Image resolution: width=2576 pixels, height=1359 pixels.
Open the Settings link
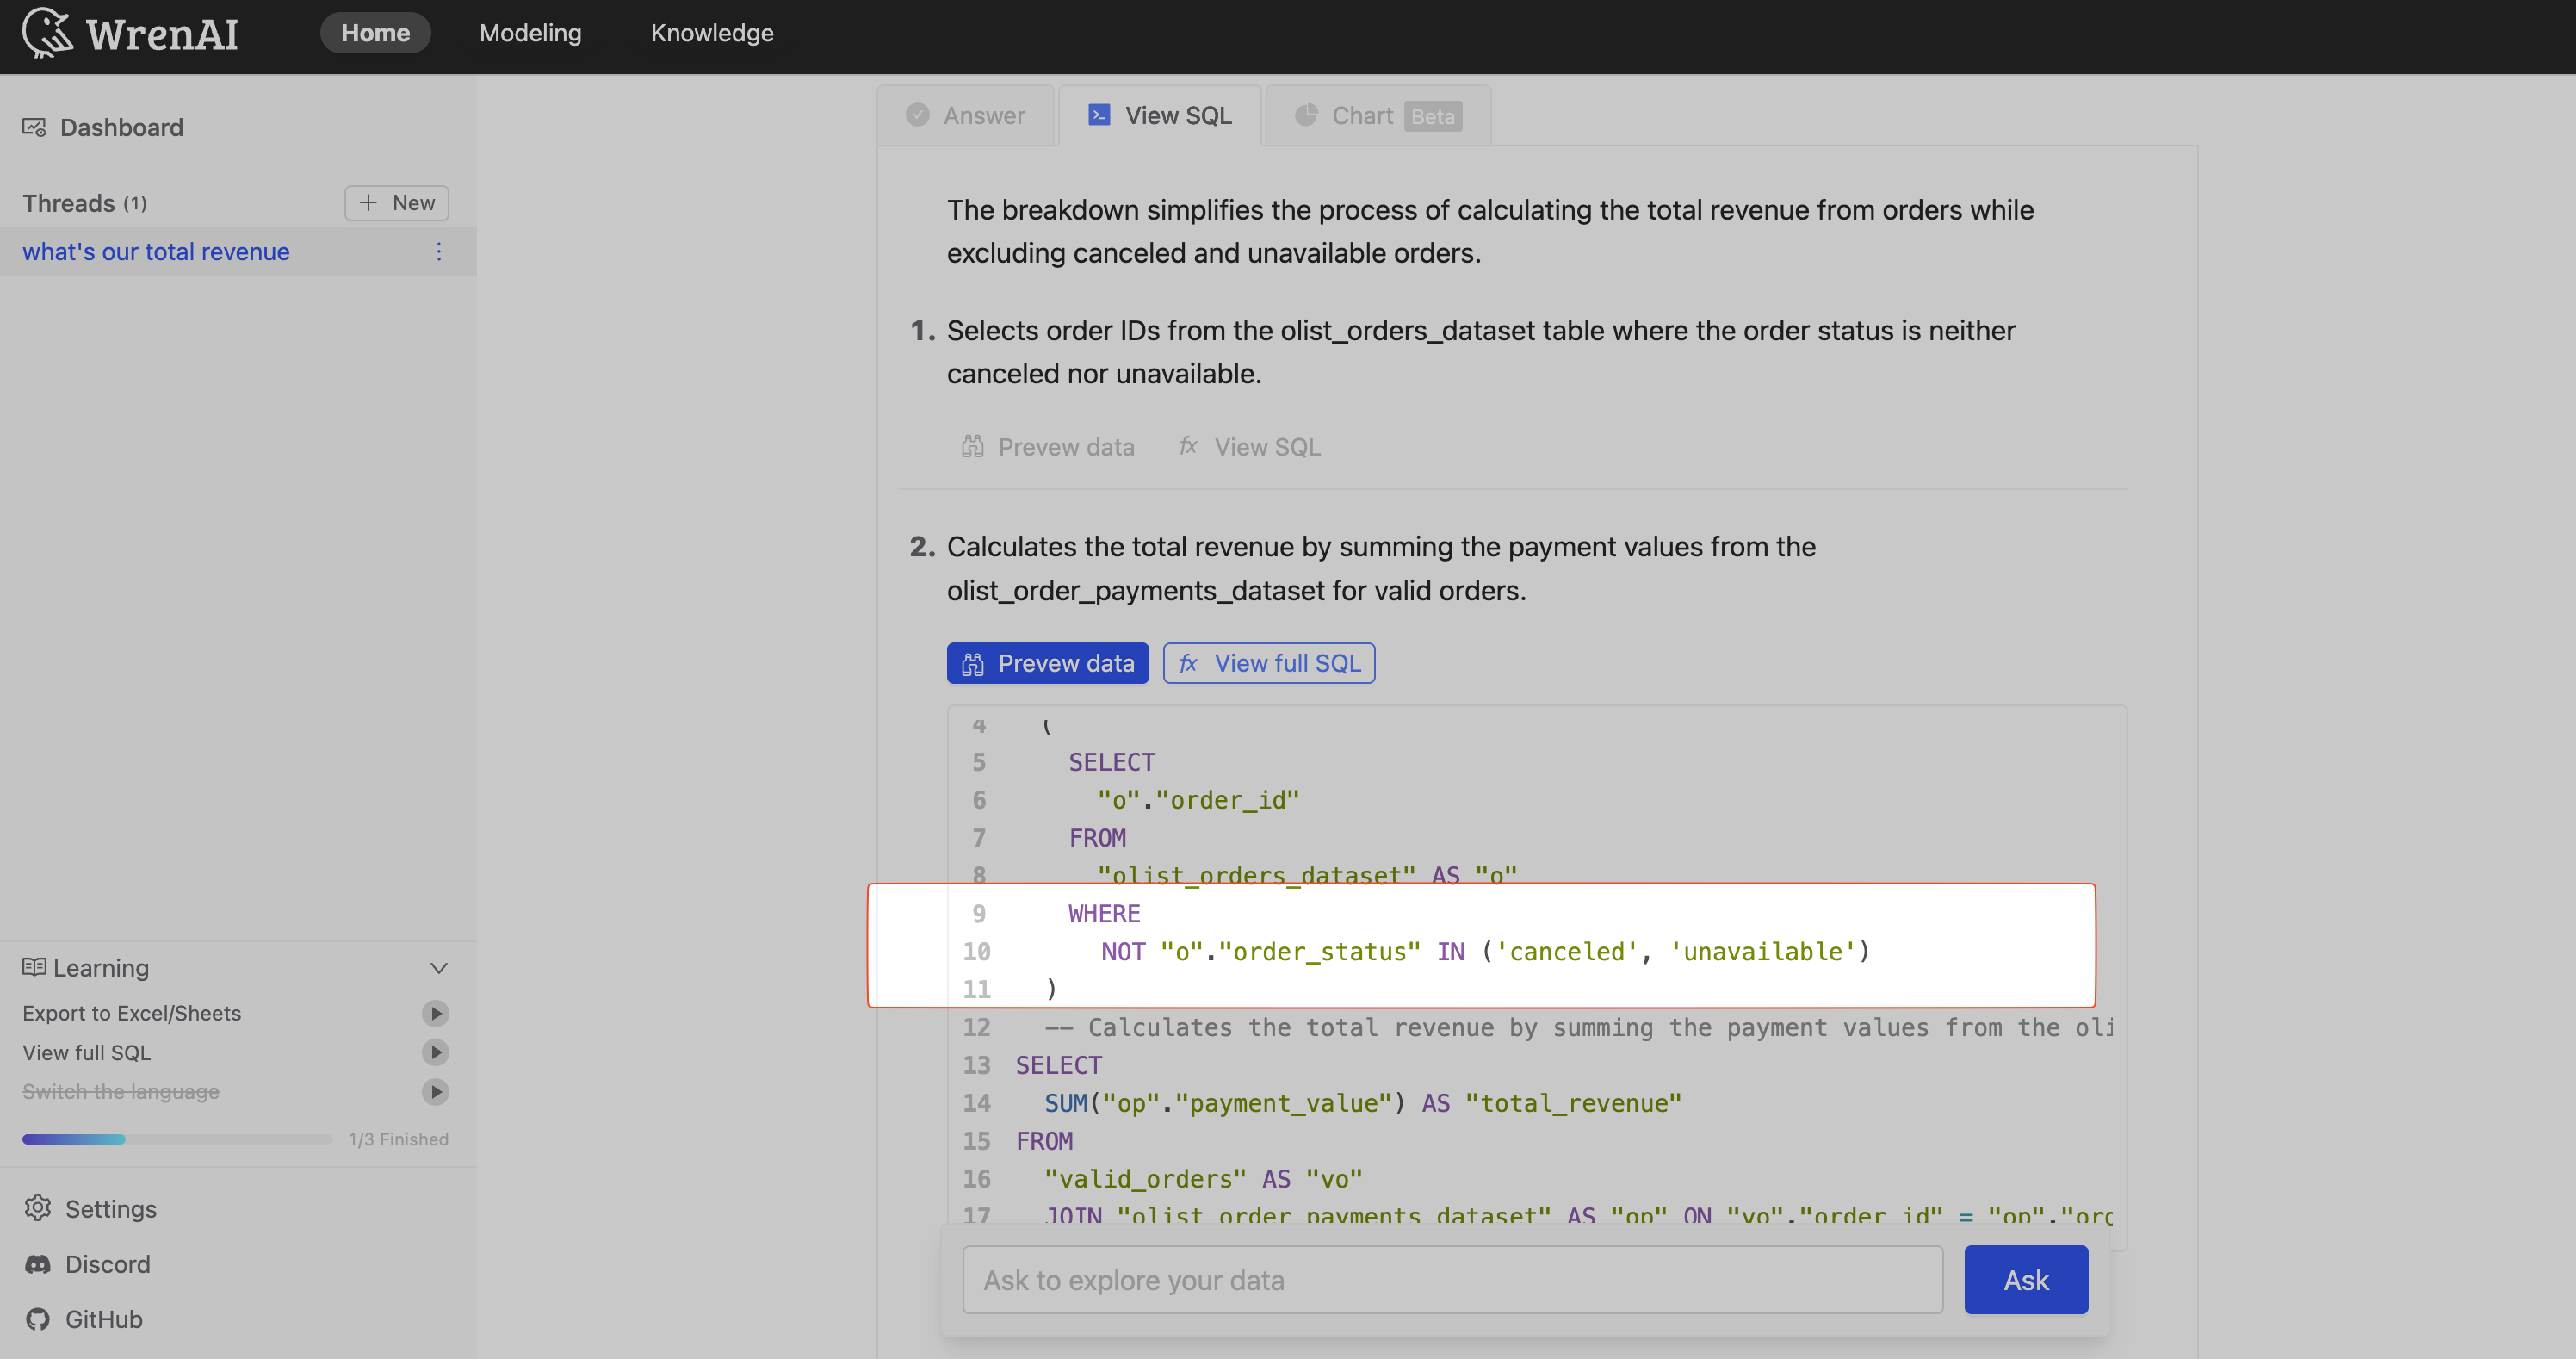(x=111, y=1209)
